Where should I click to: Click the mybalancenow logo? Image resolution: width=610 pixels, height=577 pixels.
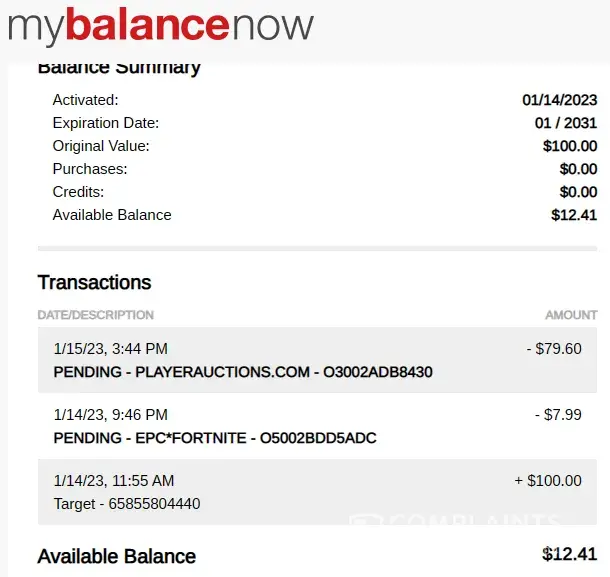161,26
